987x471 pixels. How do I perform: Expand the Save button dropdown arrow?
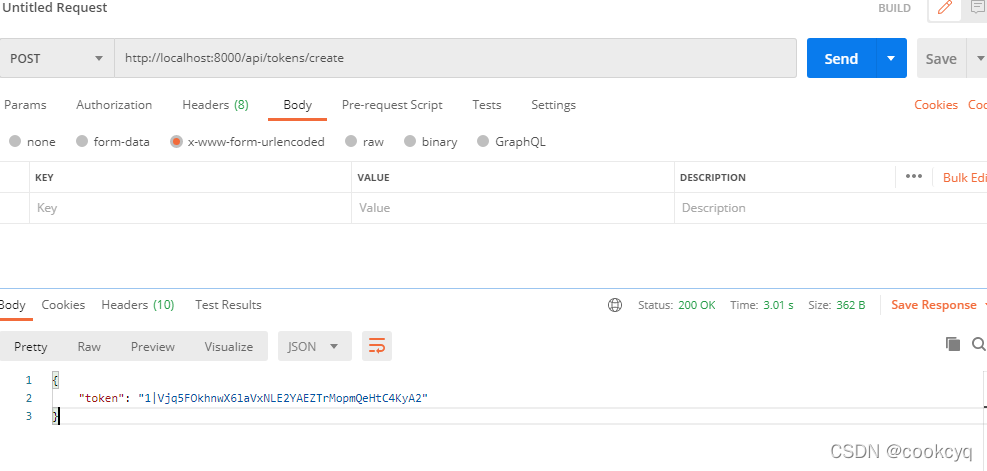(x=979, y=59)
